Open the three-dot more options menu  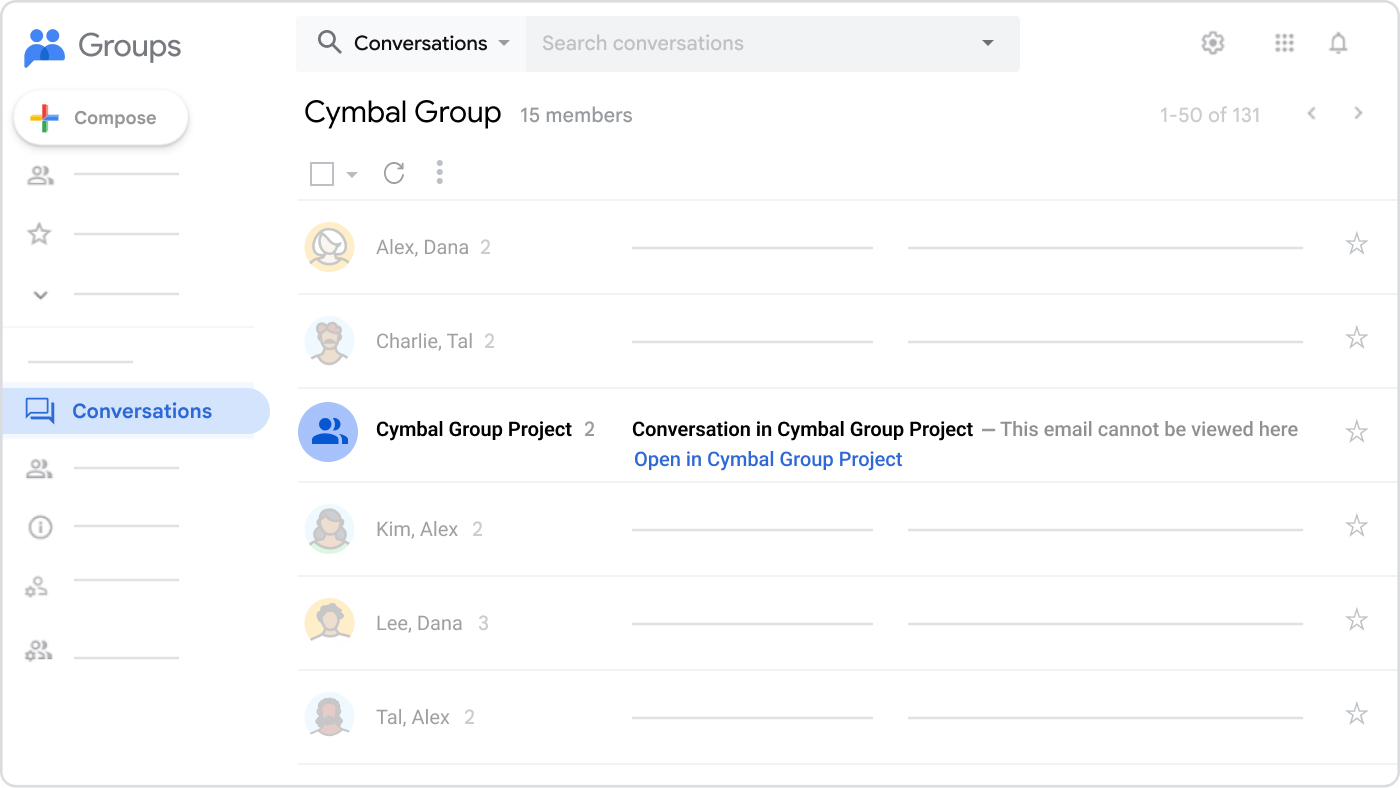tap(439, 173)
